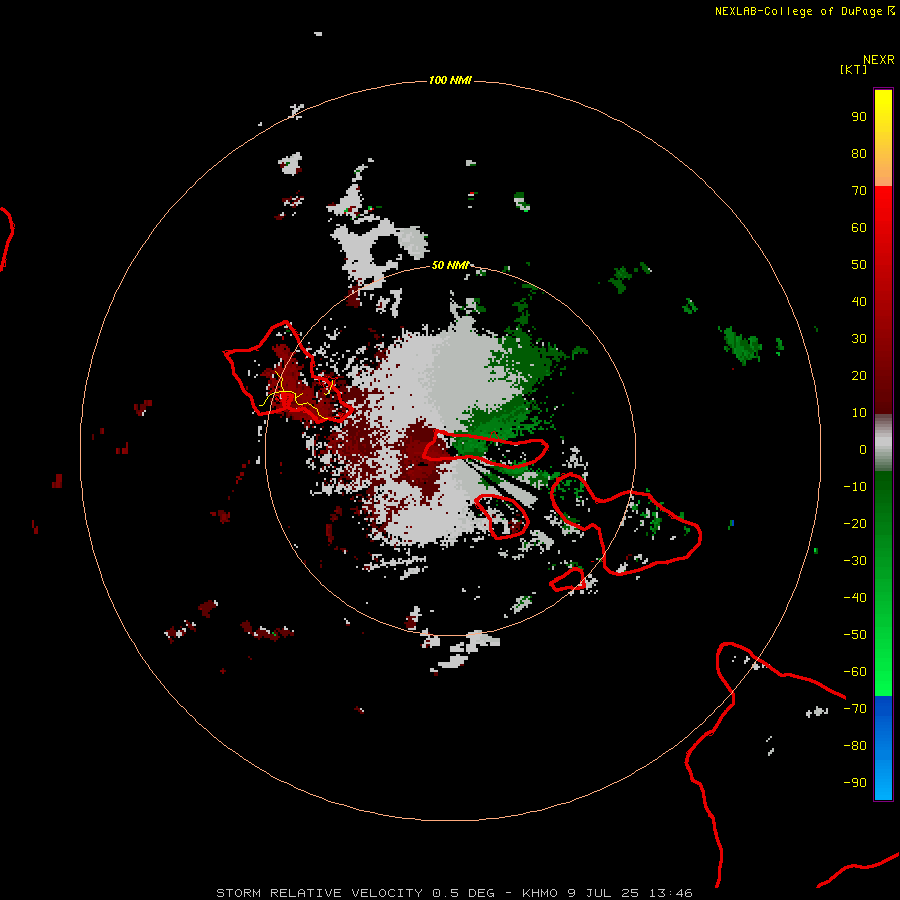900x900 pixels.
Task: Click the -70 value on the velocity scale
Action: 855,709
